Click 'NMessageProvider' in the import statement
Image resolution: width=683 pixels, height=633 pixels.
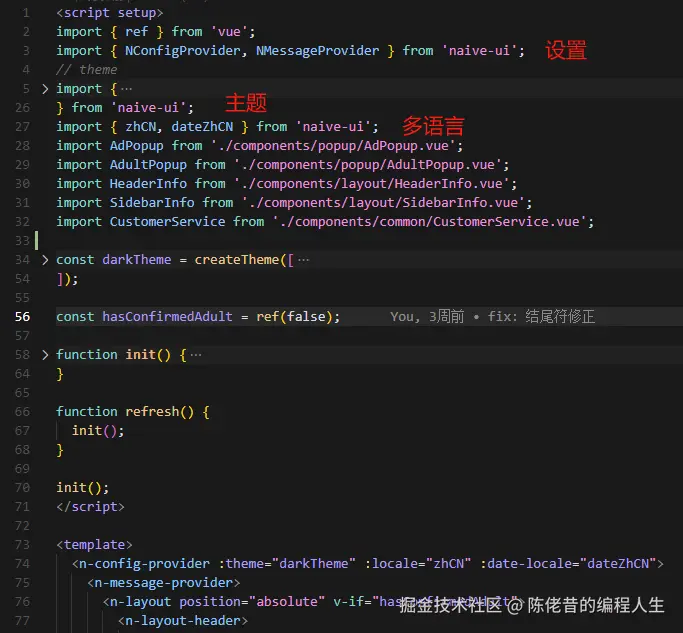tap(318, 51)
